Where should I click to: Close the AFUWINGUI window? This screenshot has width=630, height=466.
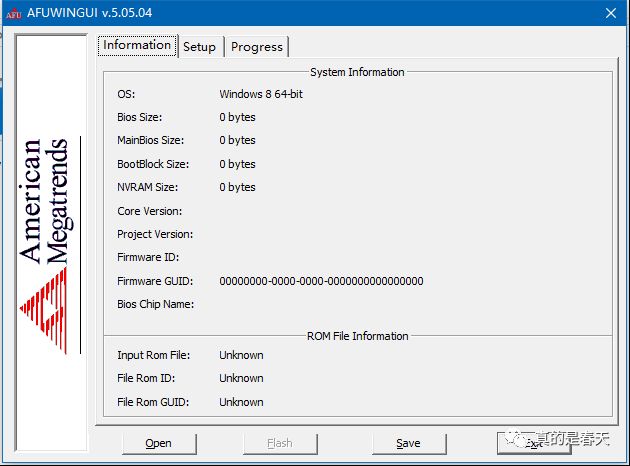tap(611, 13)
